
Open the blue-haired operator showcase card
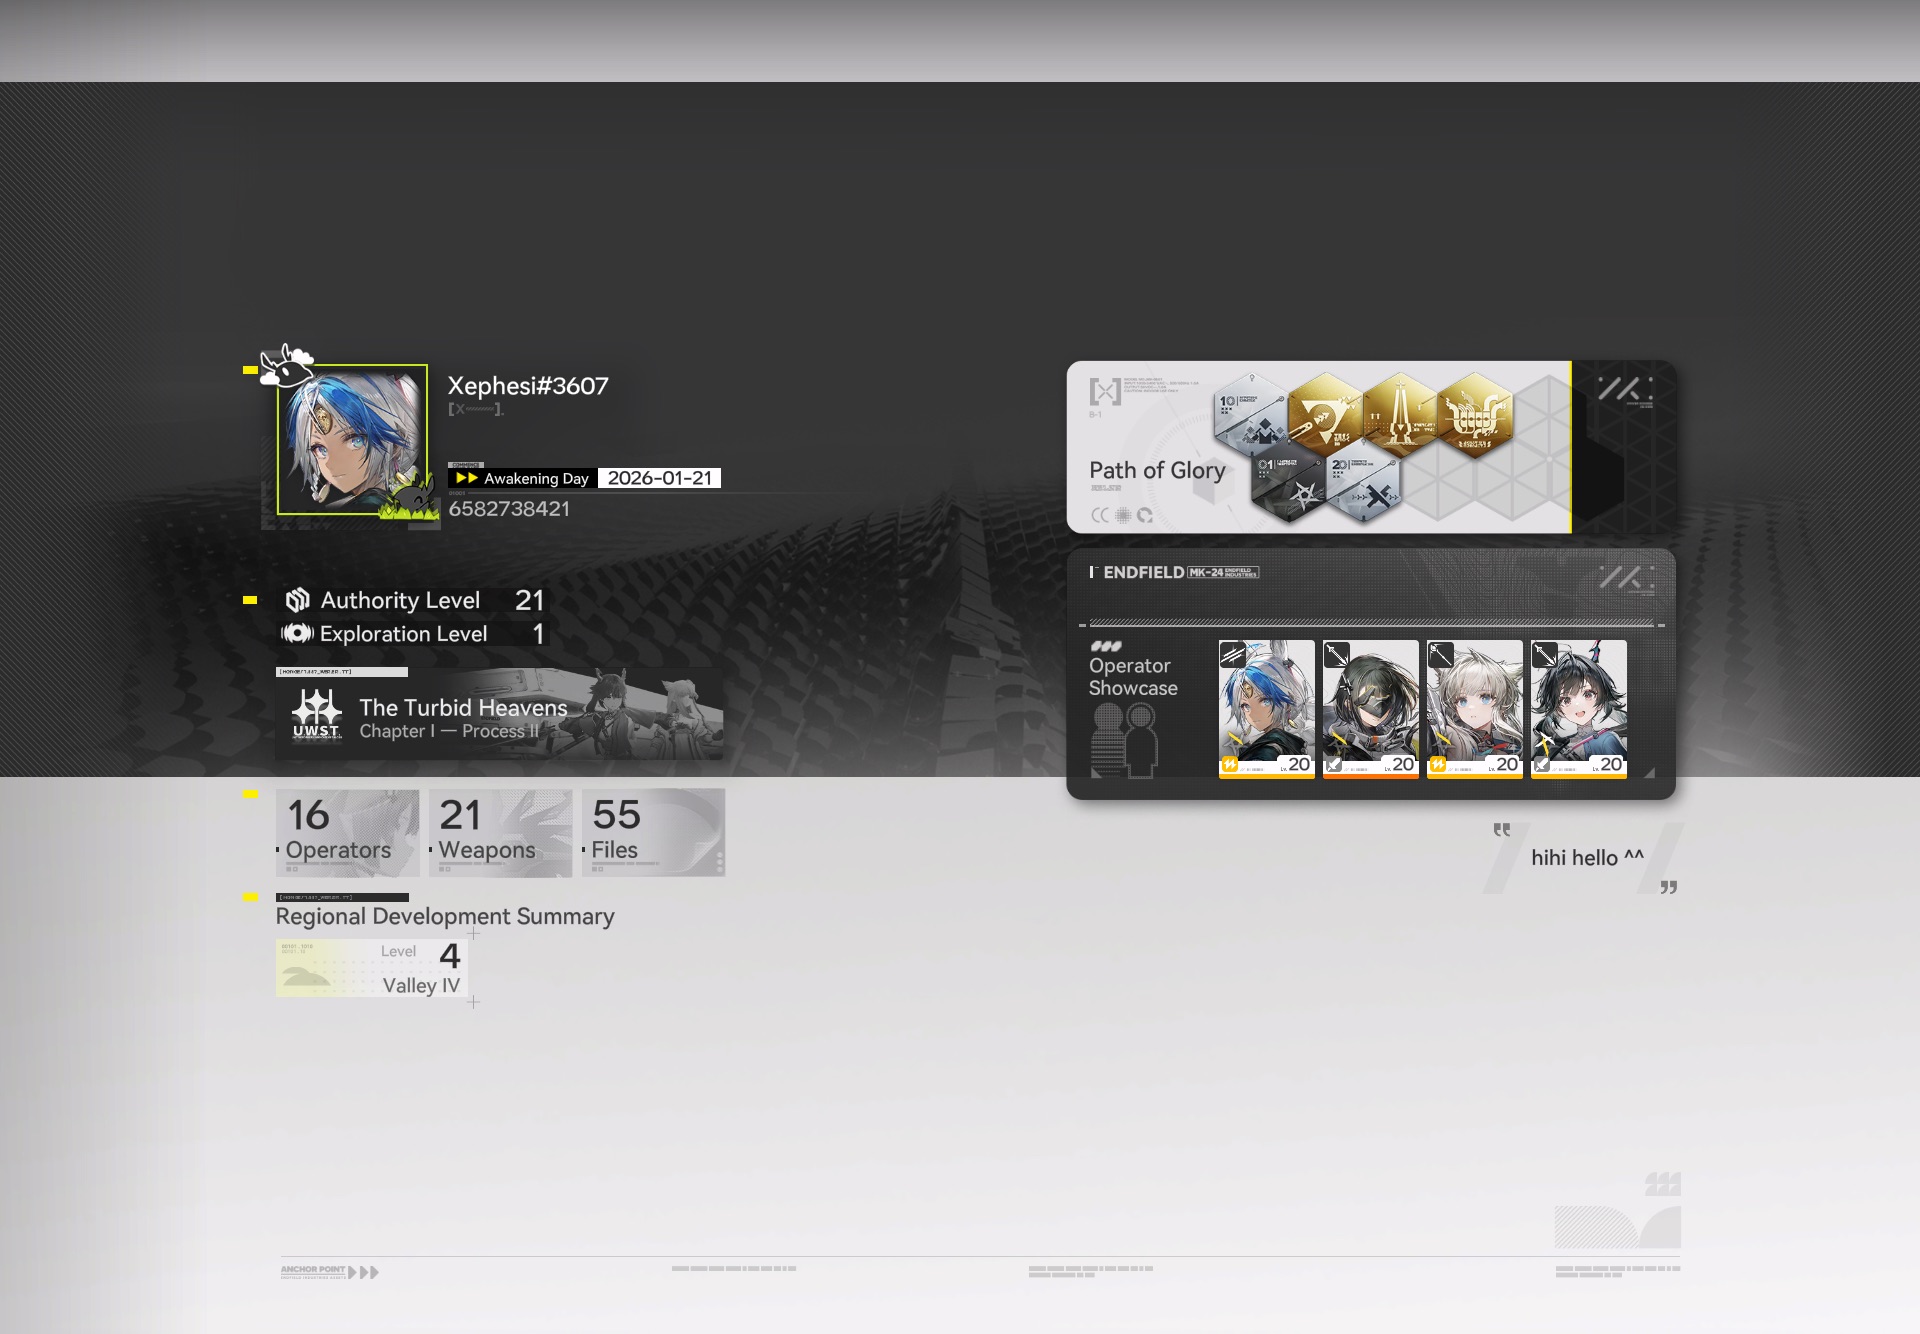(1266, 708)
